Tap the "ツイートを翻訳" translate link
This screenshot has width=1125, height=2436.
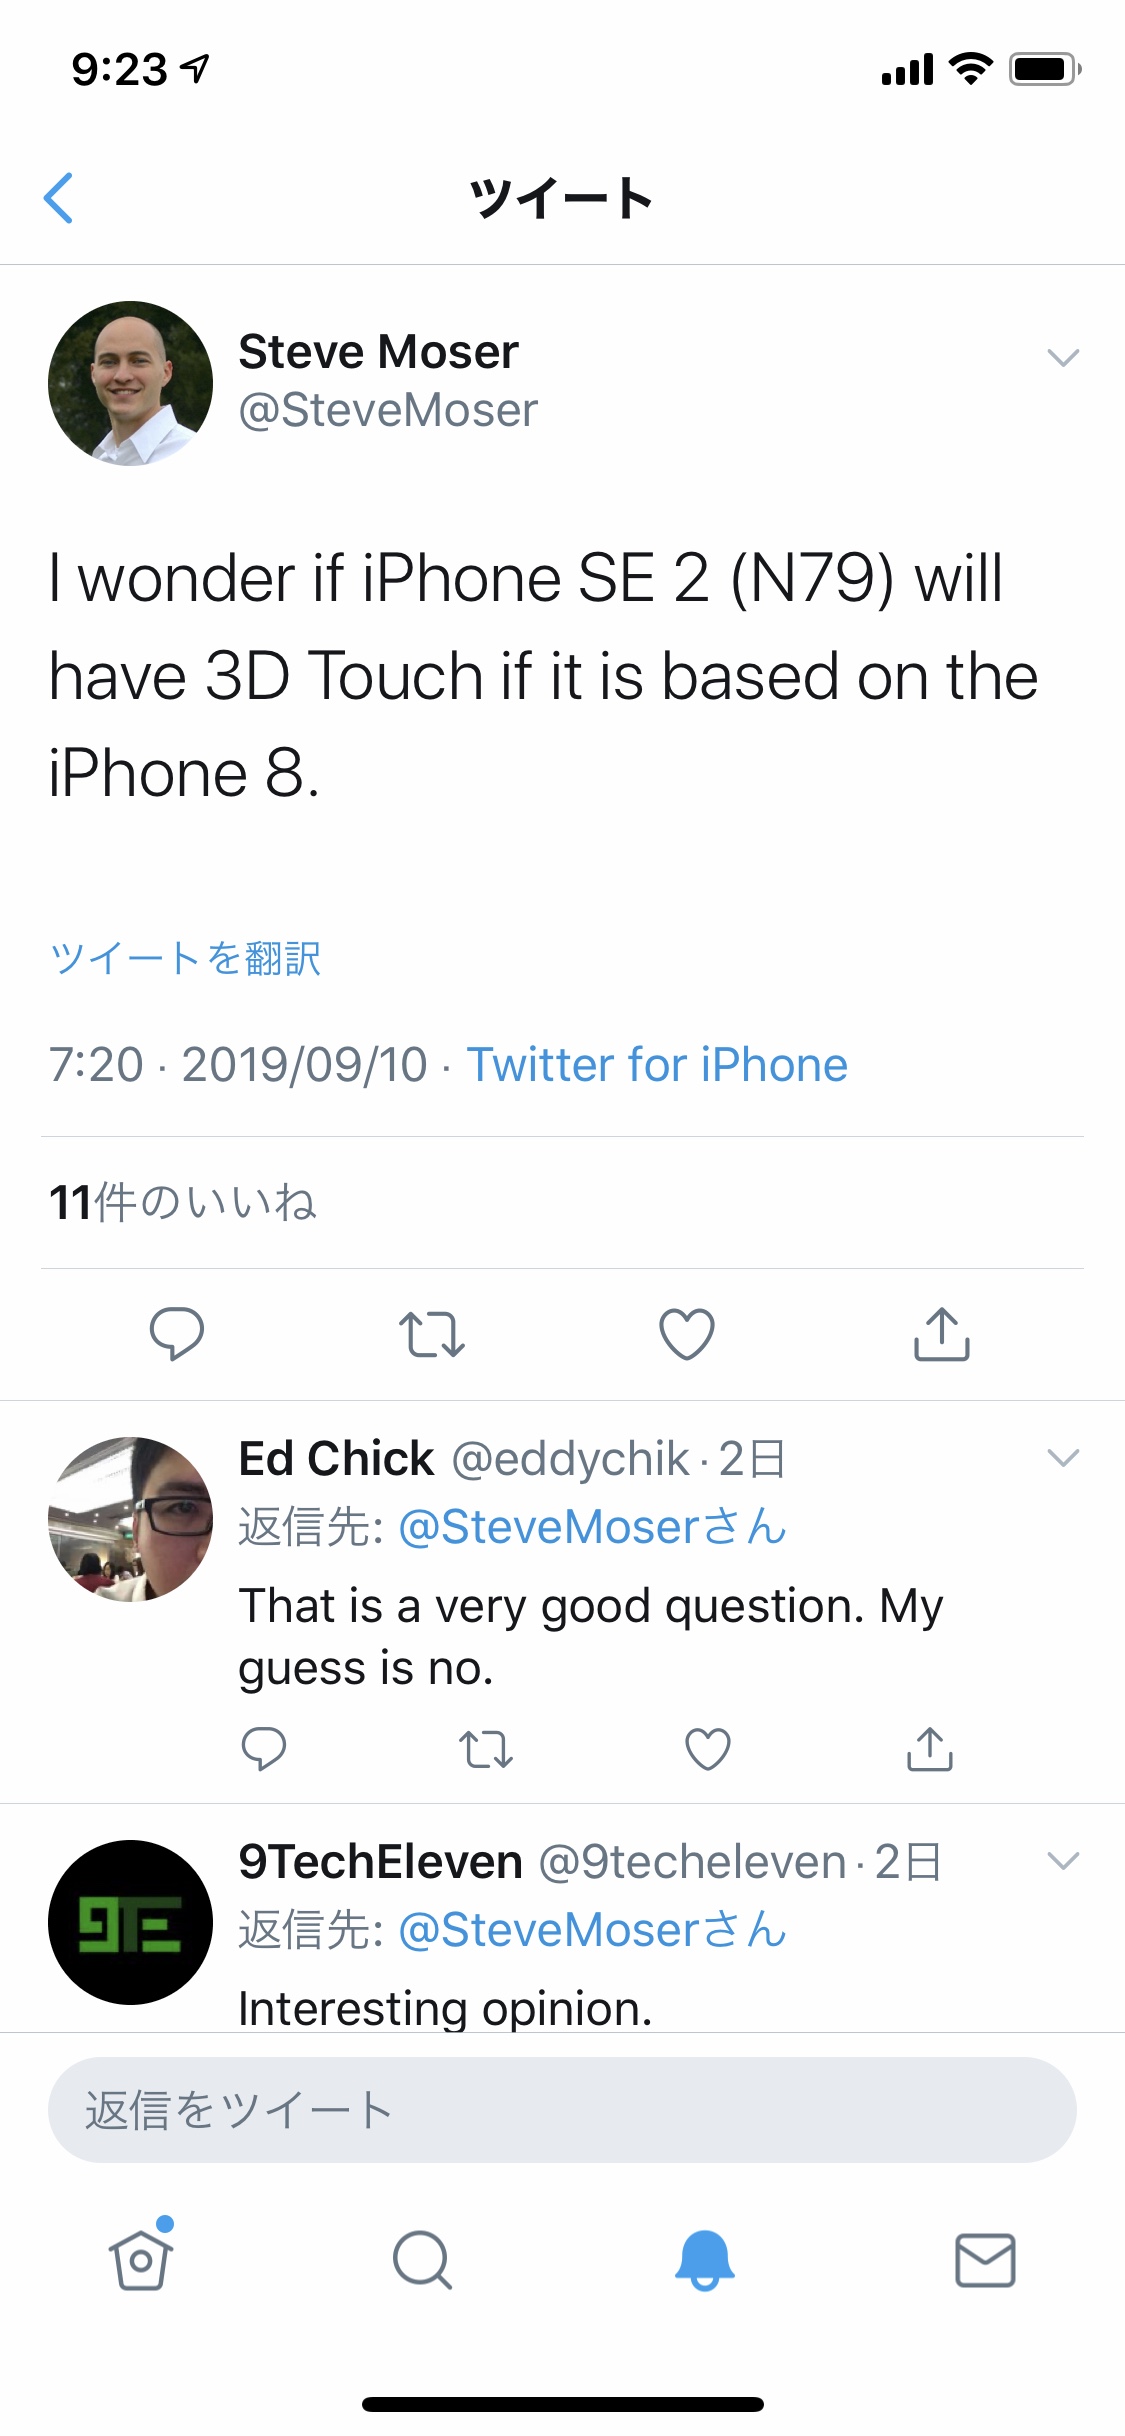185,958
